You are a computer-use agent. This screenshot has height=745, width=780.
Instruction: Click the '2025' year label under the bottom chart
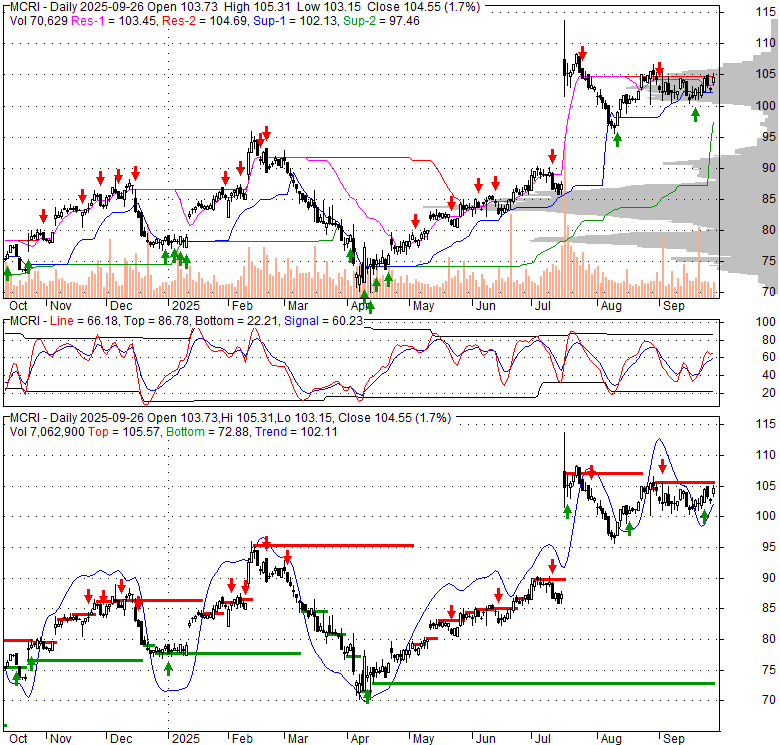coord(186,739)
